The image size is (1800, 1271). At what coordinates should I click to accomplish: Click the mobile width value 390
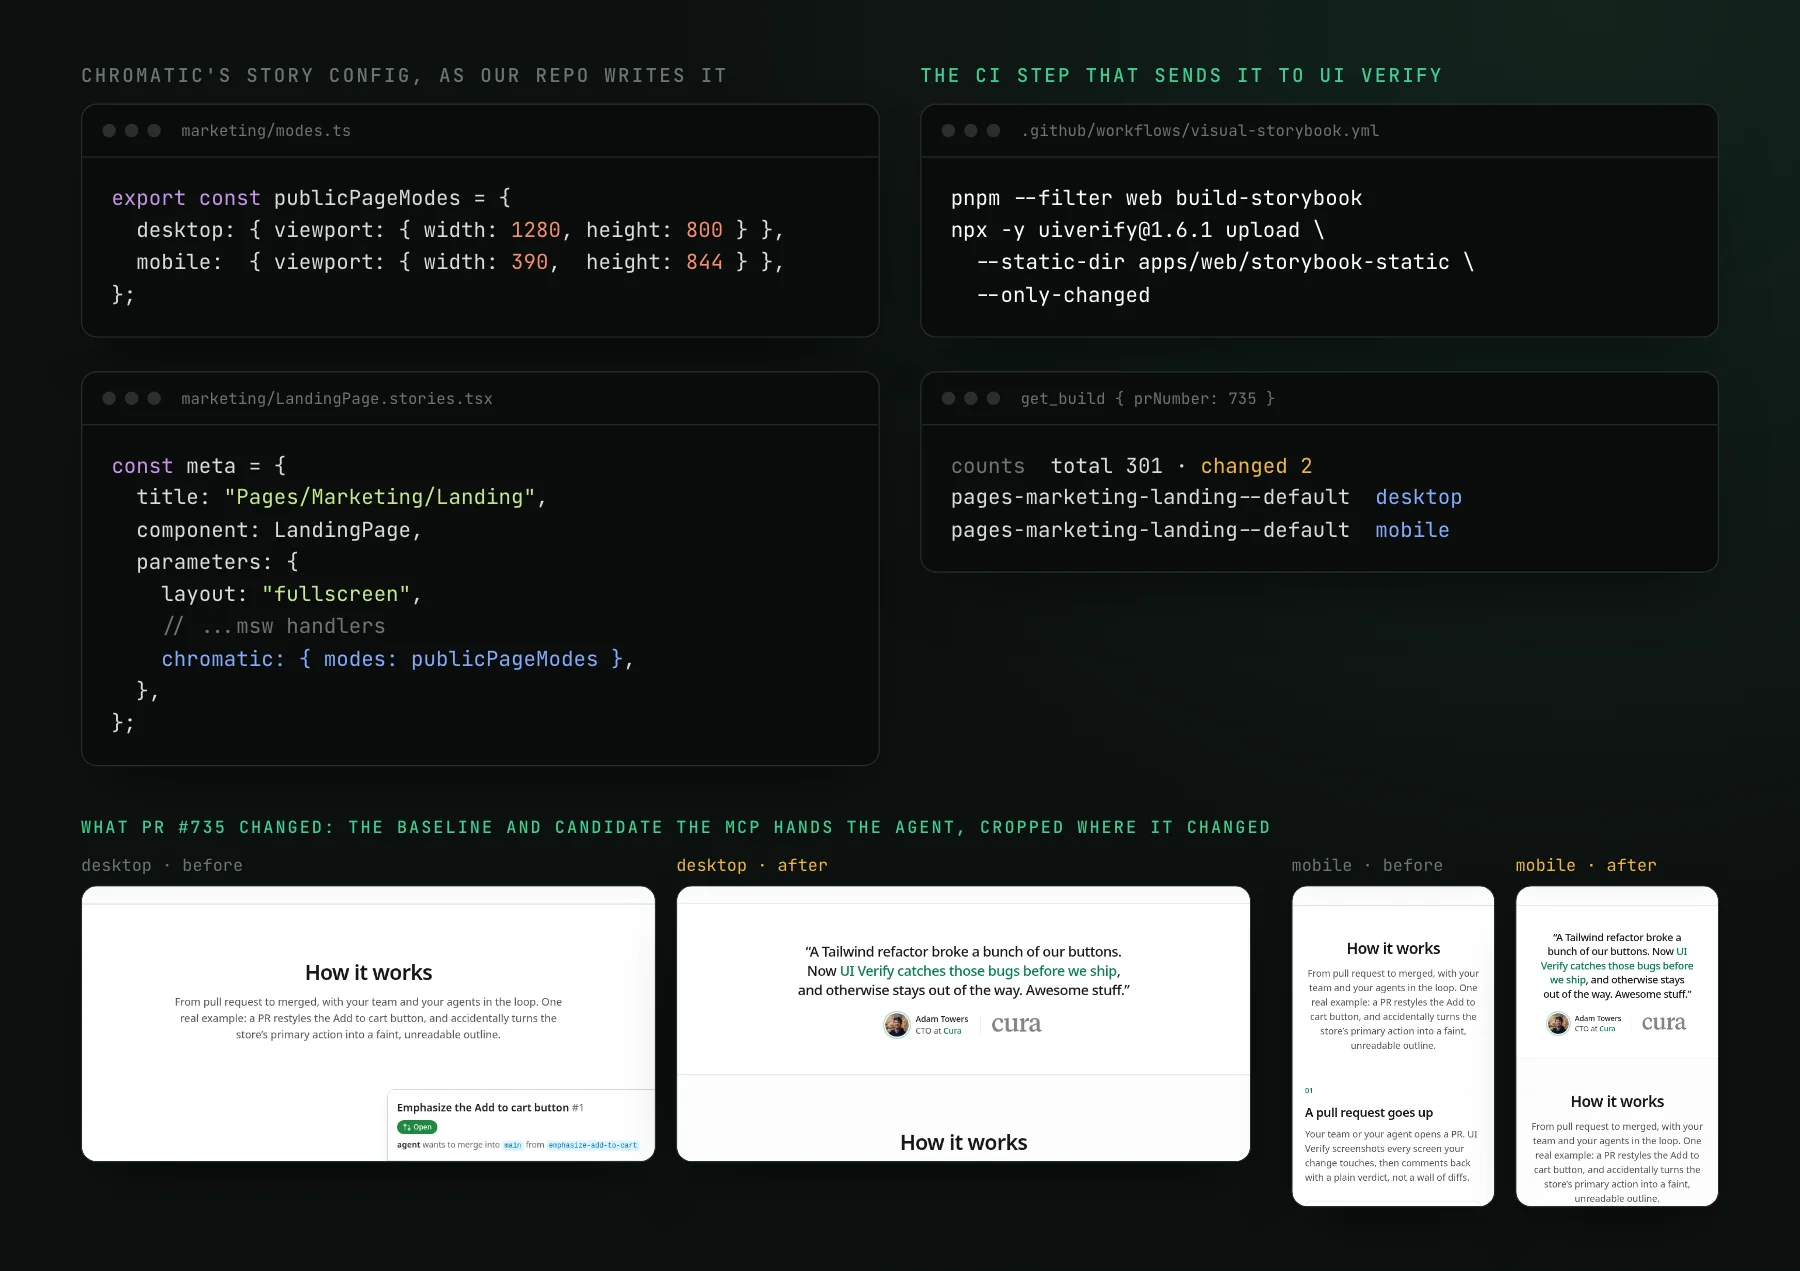point(530,262)
